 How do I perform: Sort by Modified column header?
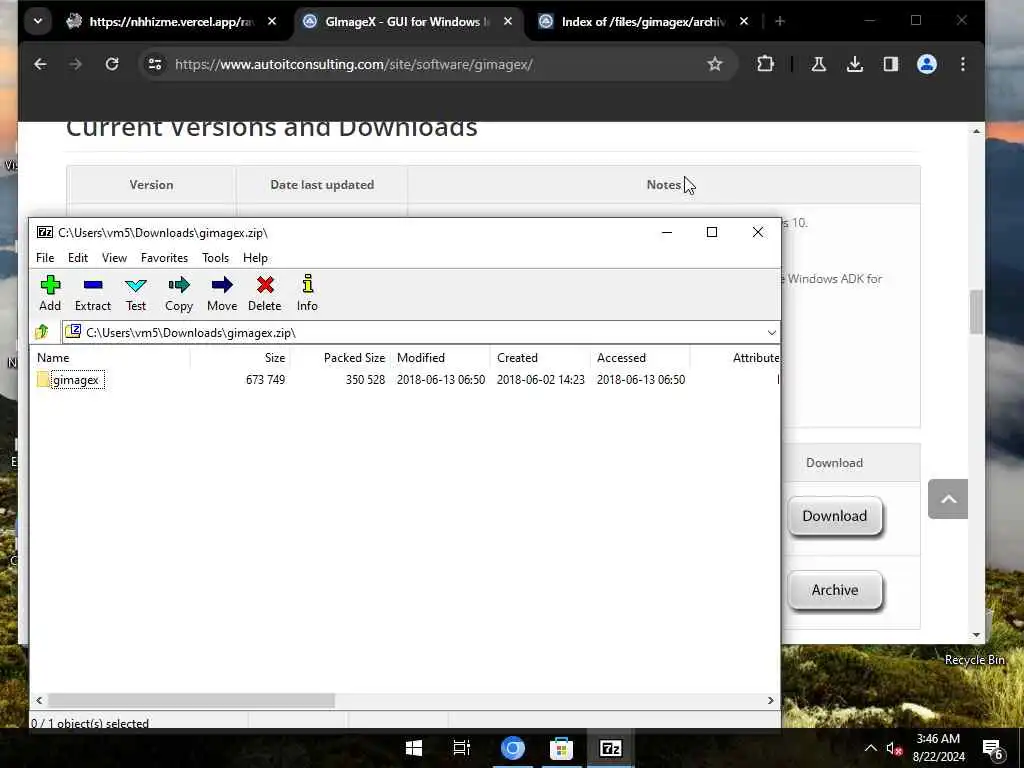pos(440,358)
